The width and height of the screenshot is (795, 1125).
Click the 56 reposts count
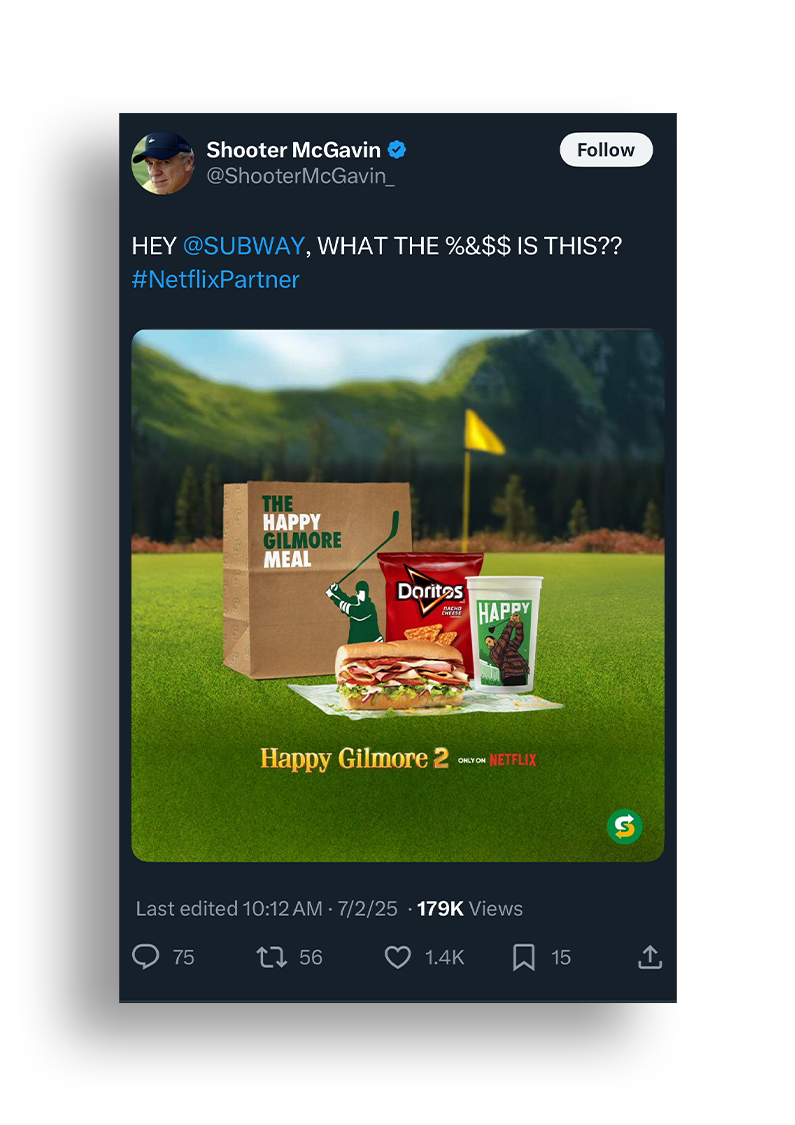click(311, 957)
